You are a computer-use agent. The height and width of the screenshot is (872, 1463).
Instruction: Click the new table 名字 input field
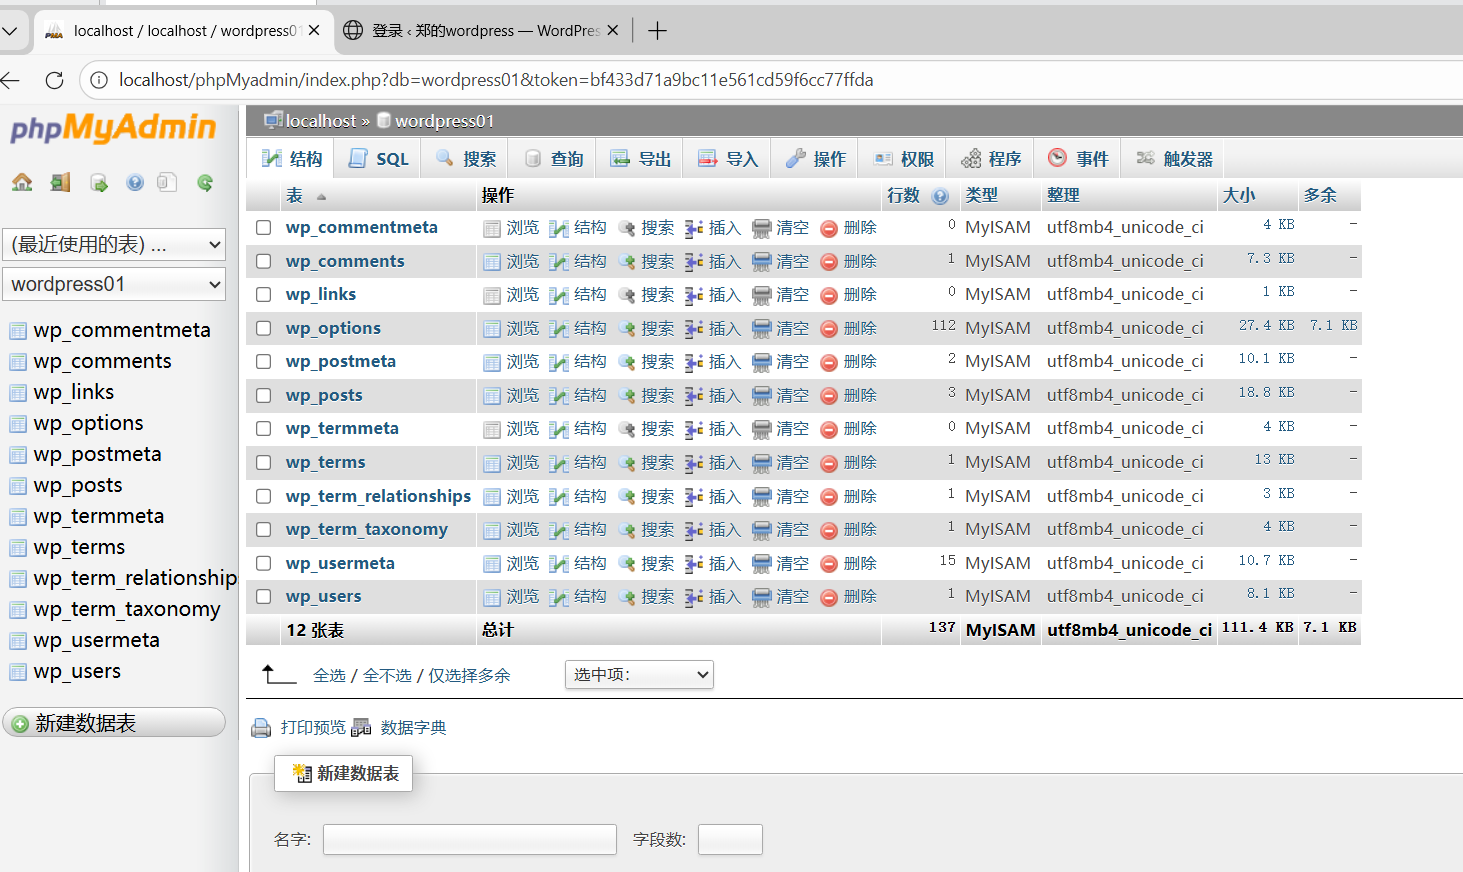pos(470,840)
